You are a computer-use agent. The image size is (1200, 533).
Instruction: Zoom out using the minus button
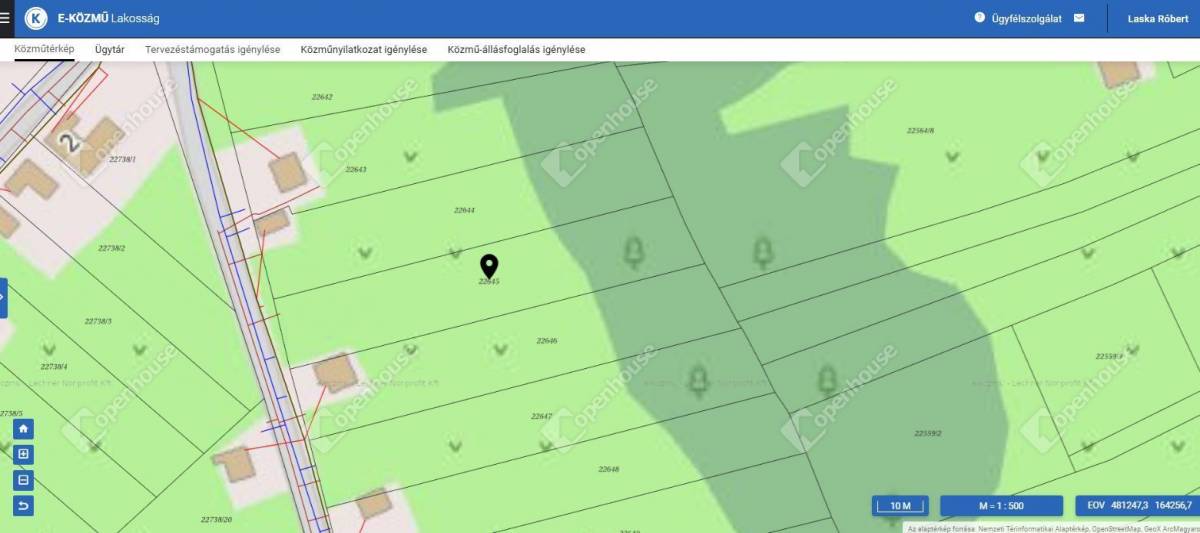(x=24, y=480)
